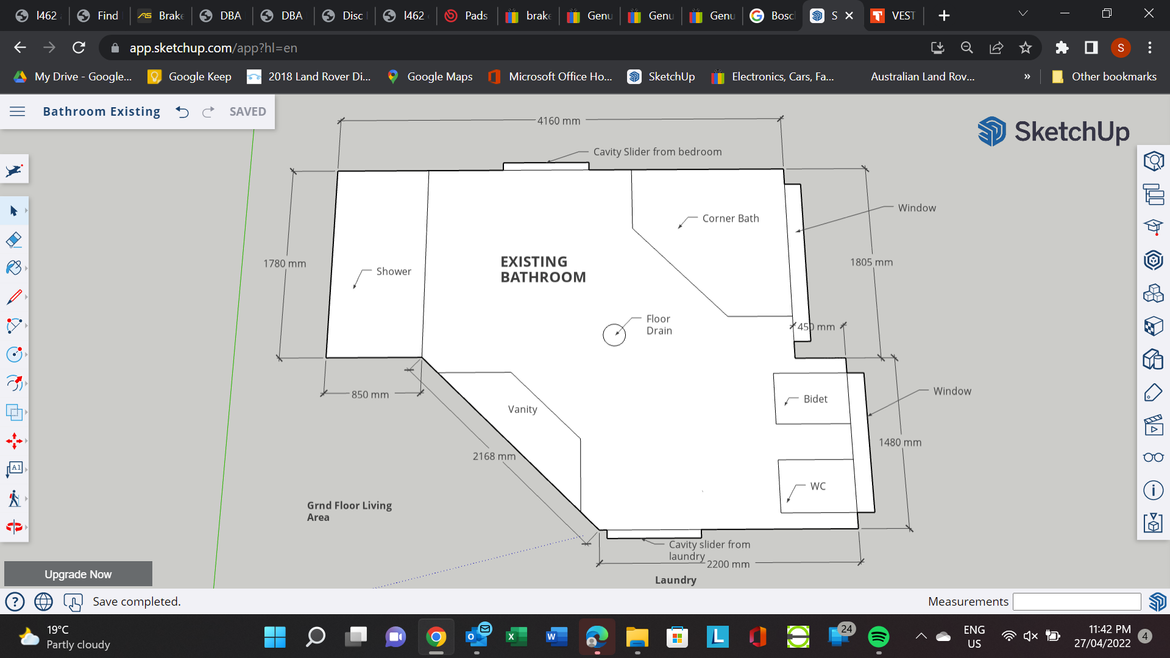Expand the Circle tool flyout arrow
Screen dimensions: 1170x658
pyautogui.click(x=26, y=355)
